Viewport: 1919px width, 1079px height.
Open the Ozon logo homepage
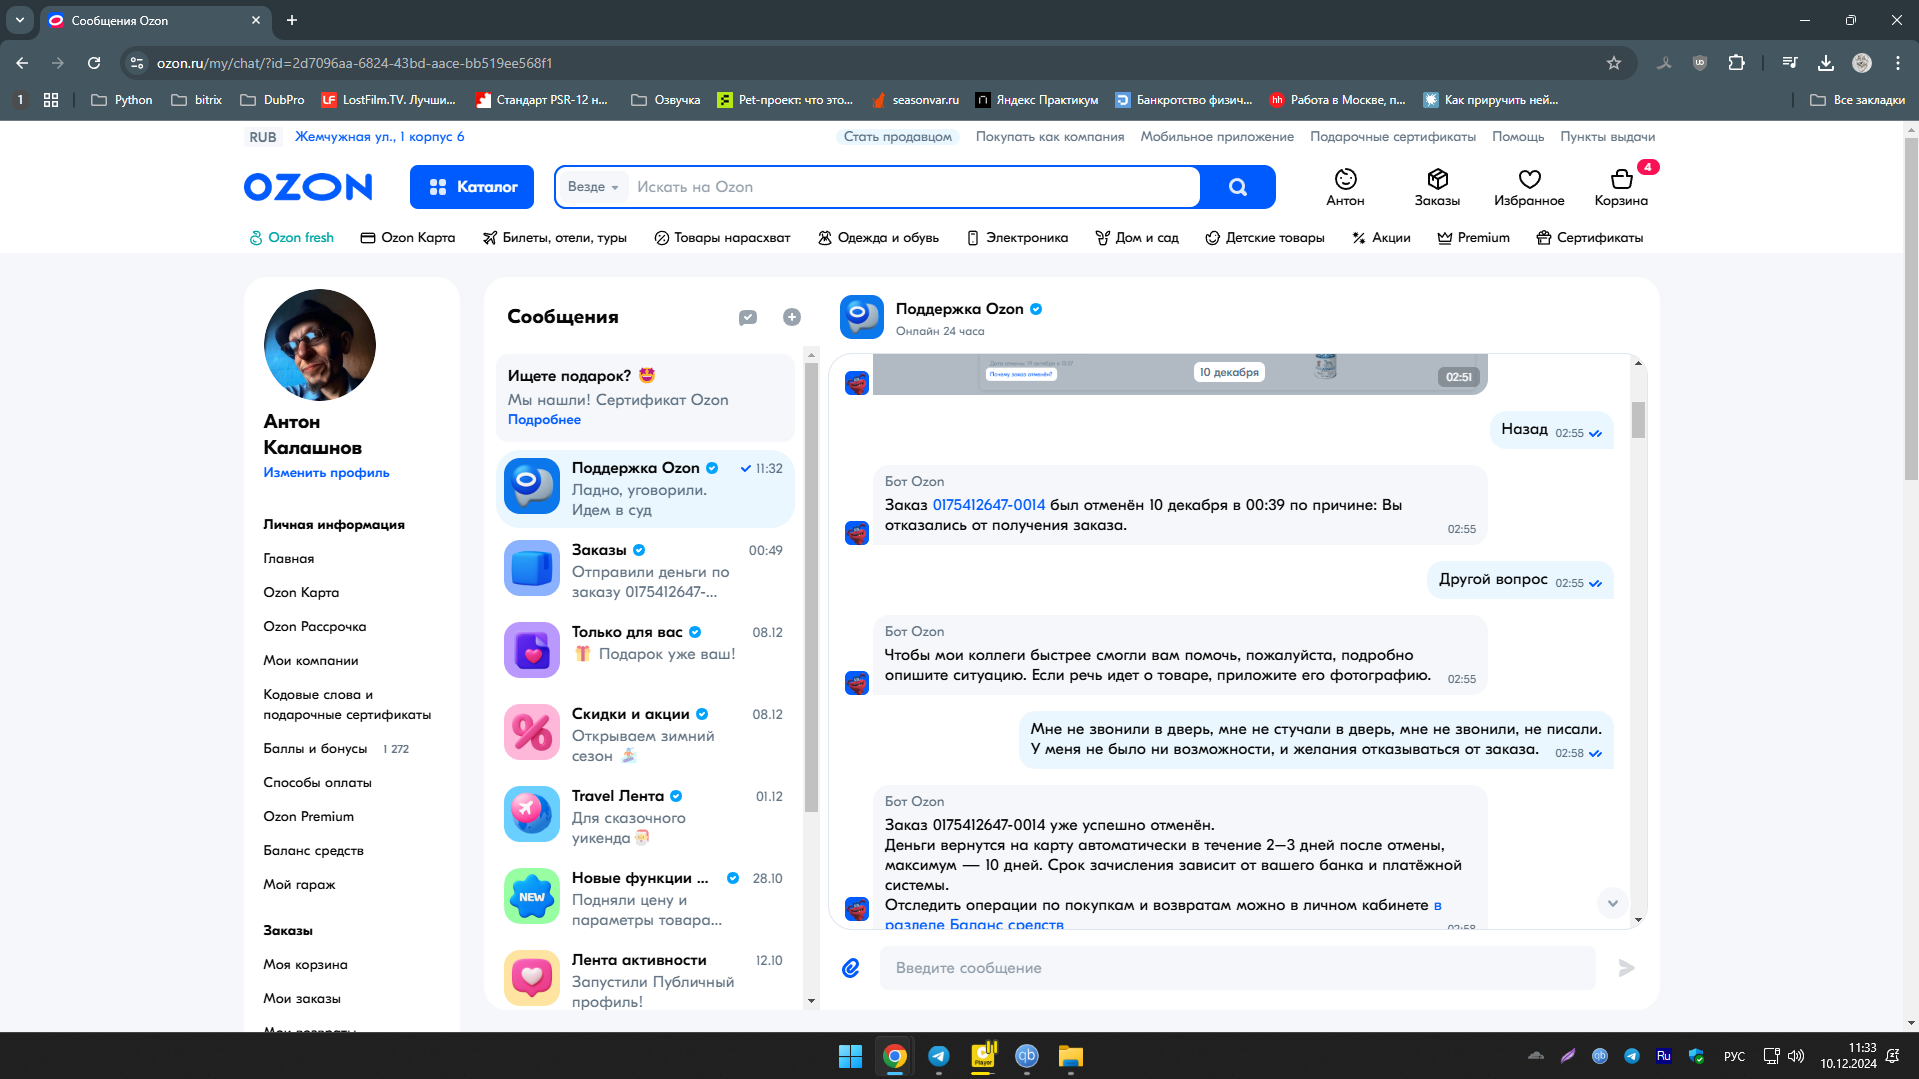pos(308,187)
